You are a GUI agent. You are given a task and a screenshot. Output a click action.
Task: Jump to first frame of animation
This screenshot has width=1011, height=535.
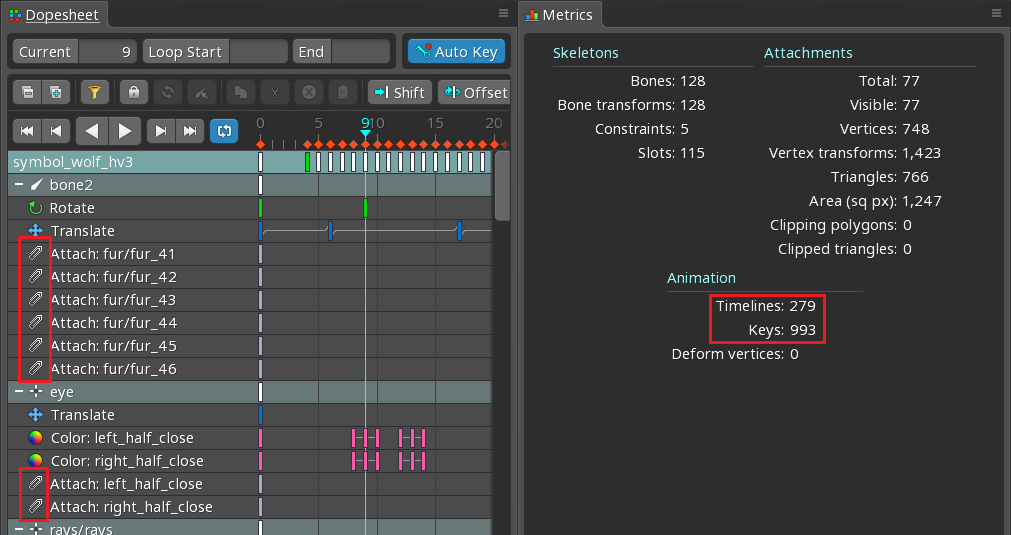(28, 131)
